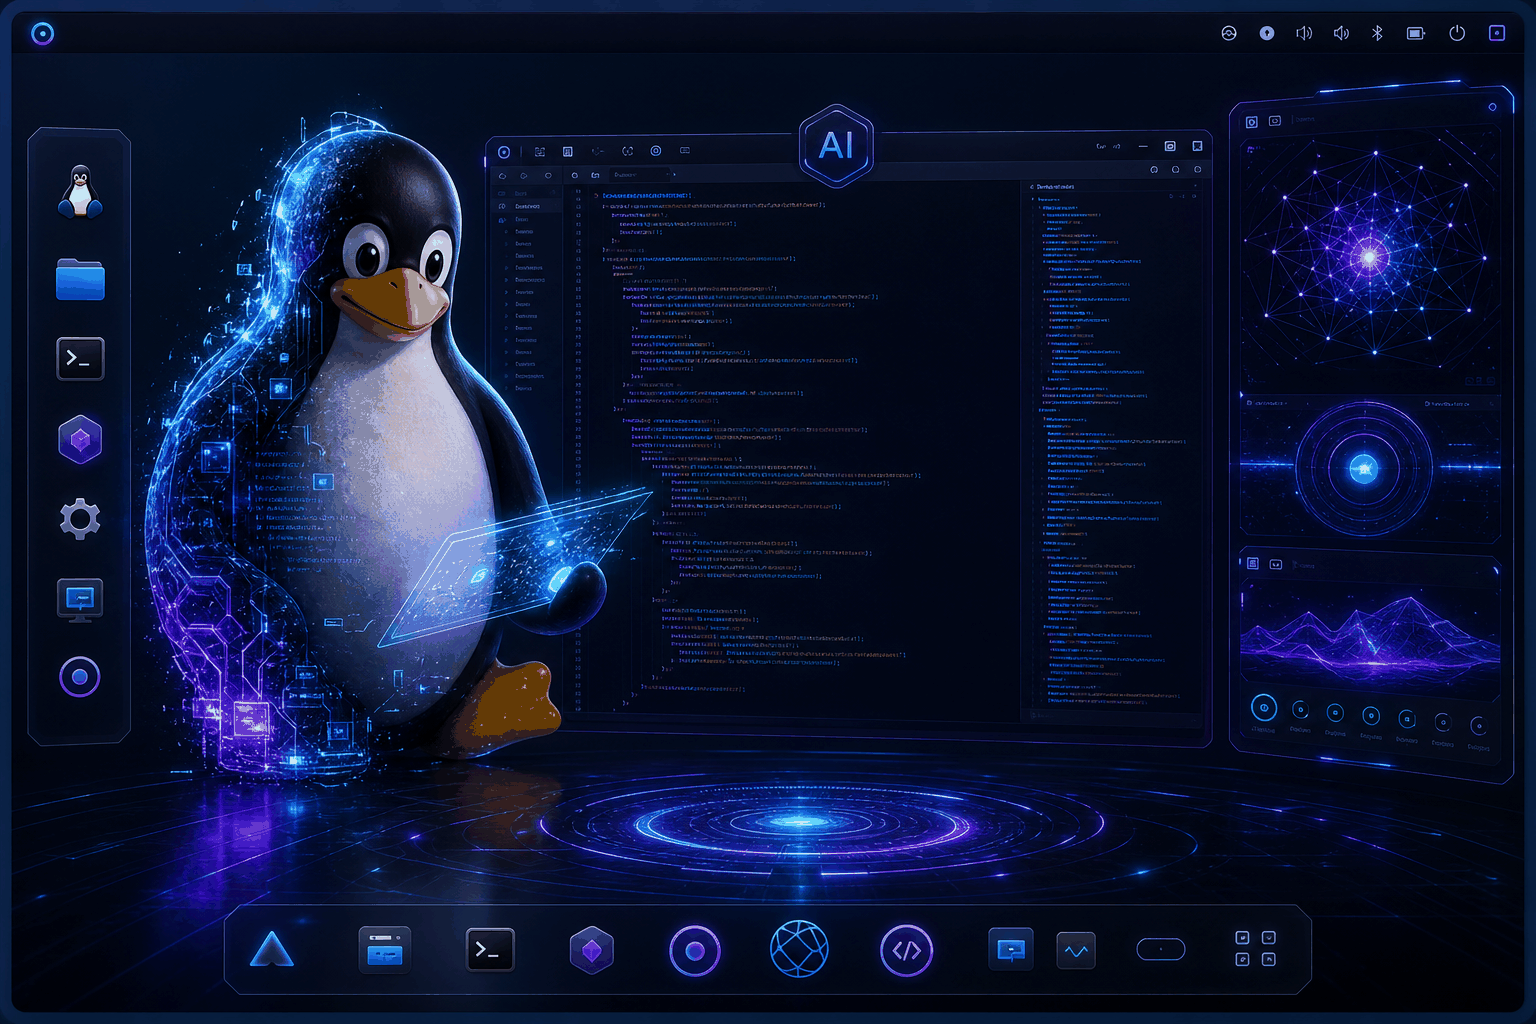Click the small ring in right panel's top corner
The height and width of the screenshot is (1024, 1536).
1493,107
